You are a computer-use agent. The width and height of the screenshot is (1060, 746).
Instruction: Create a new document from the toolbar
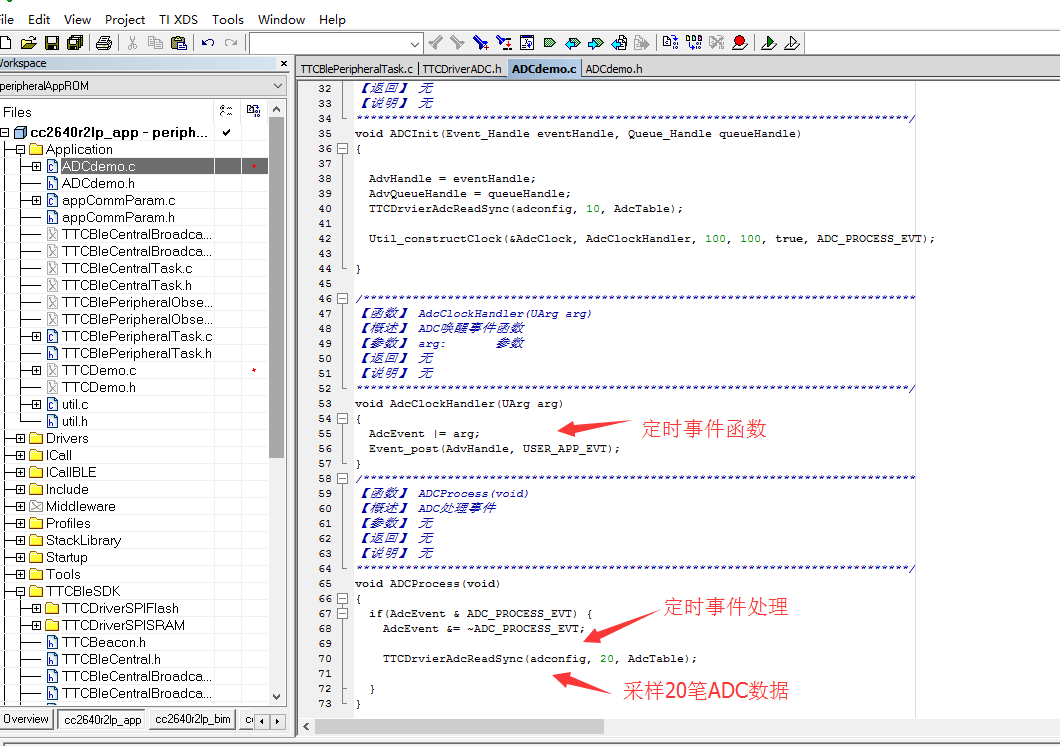tap(5, 43)
